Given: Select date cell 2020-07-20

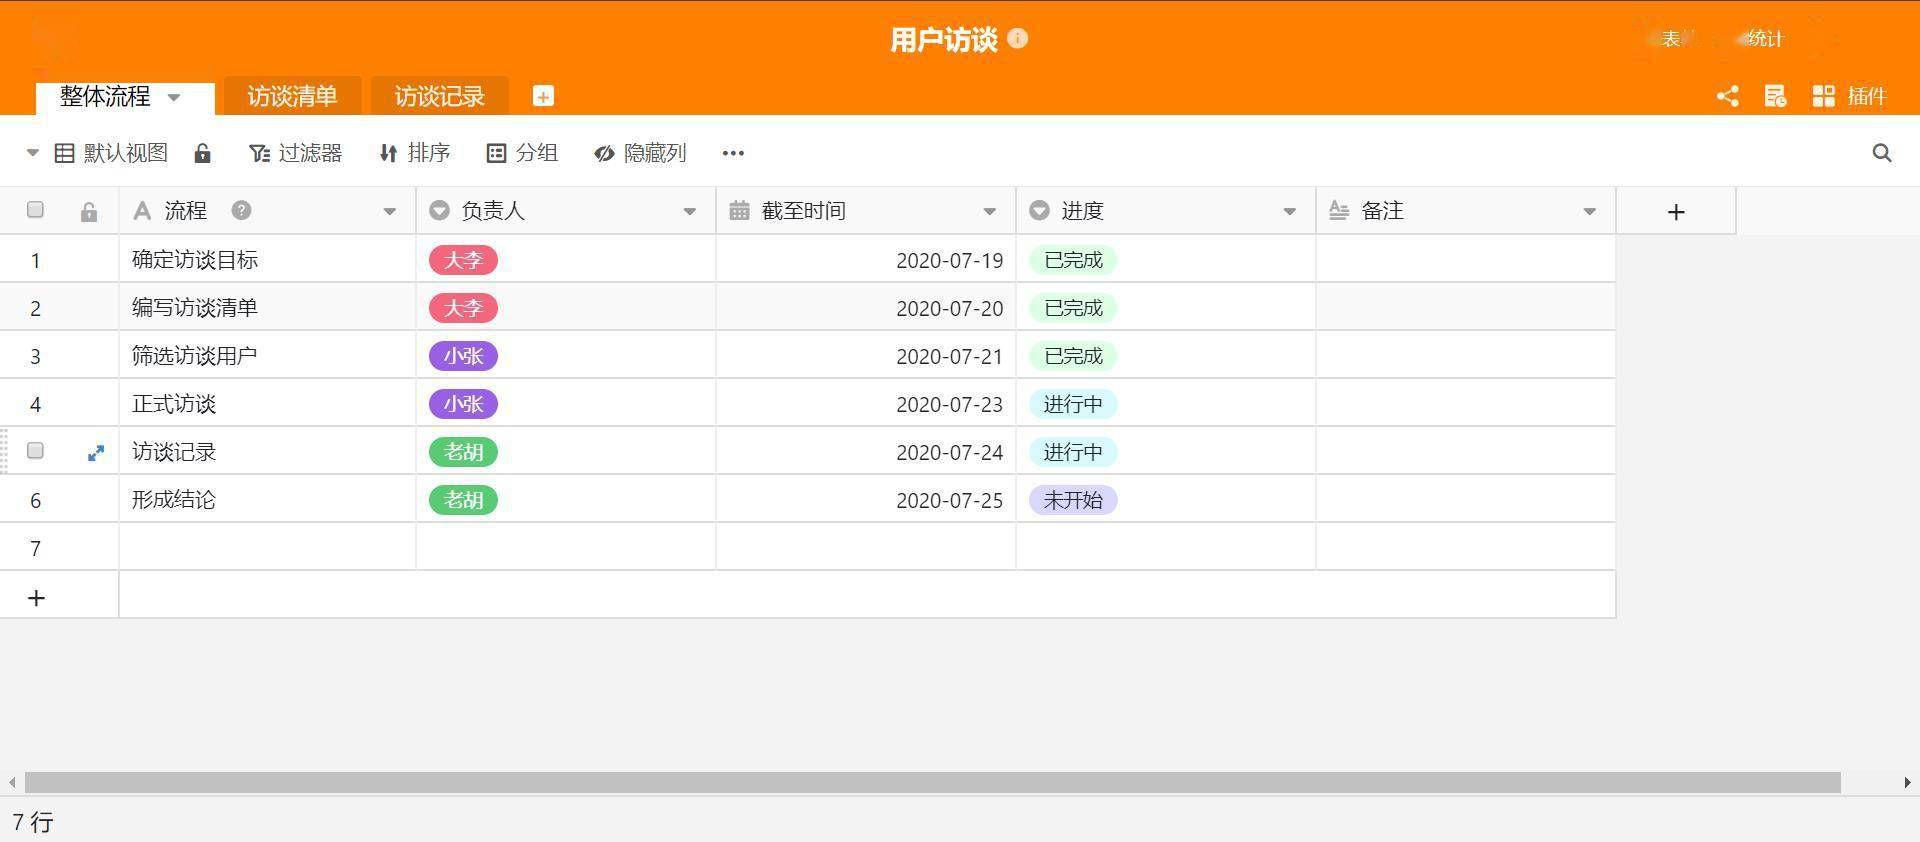Looking at the screenshot, I should [x=866, y=308].
